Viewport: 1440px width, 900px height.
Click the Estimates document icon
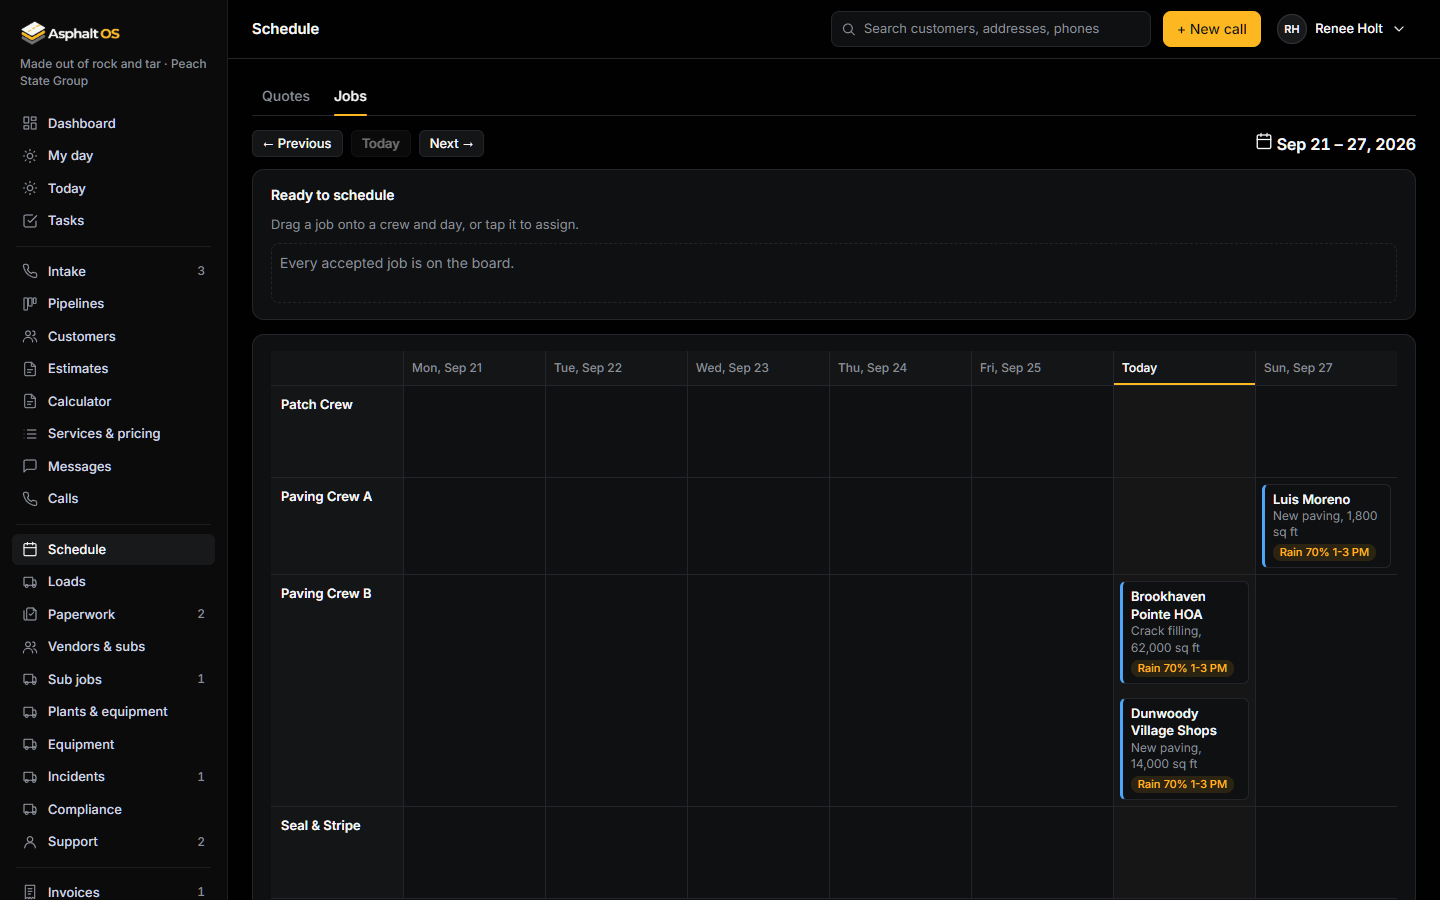tap(30, 369)
